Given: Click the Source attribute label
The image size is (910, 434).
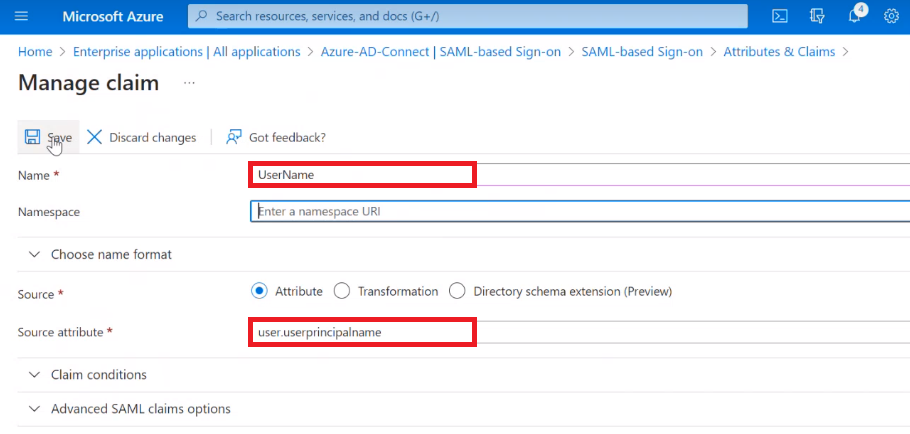Looking at the screenshot, I should click(60, 332).
